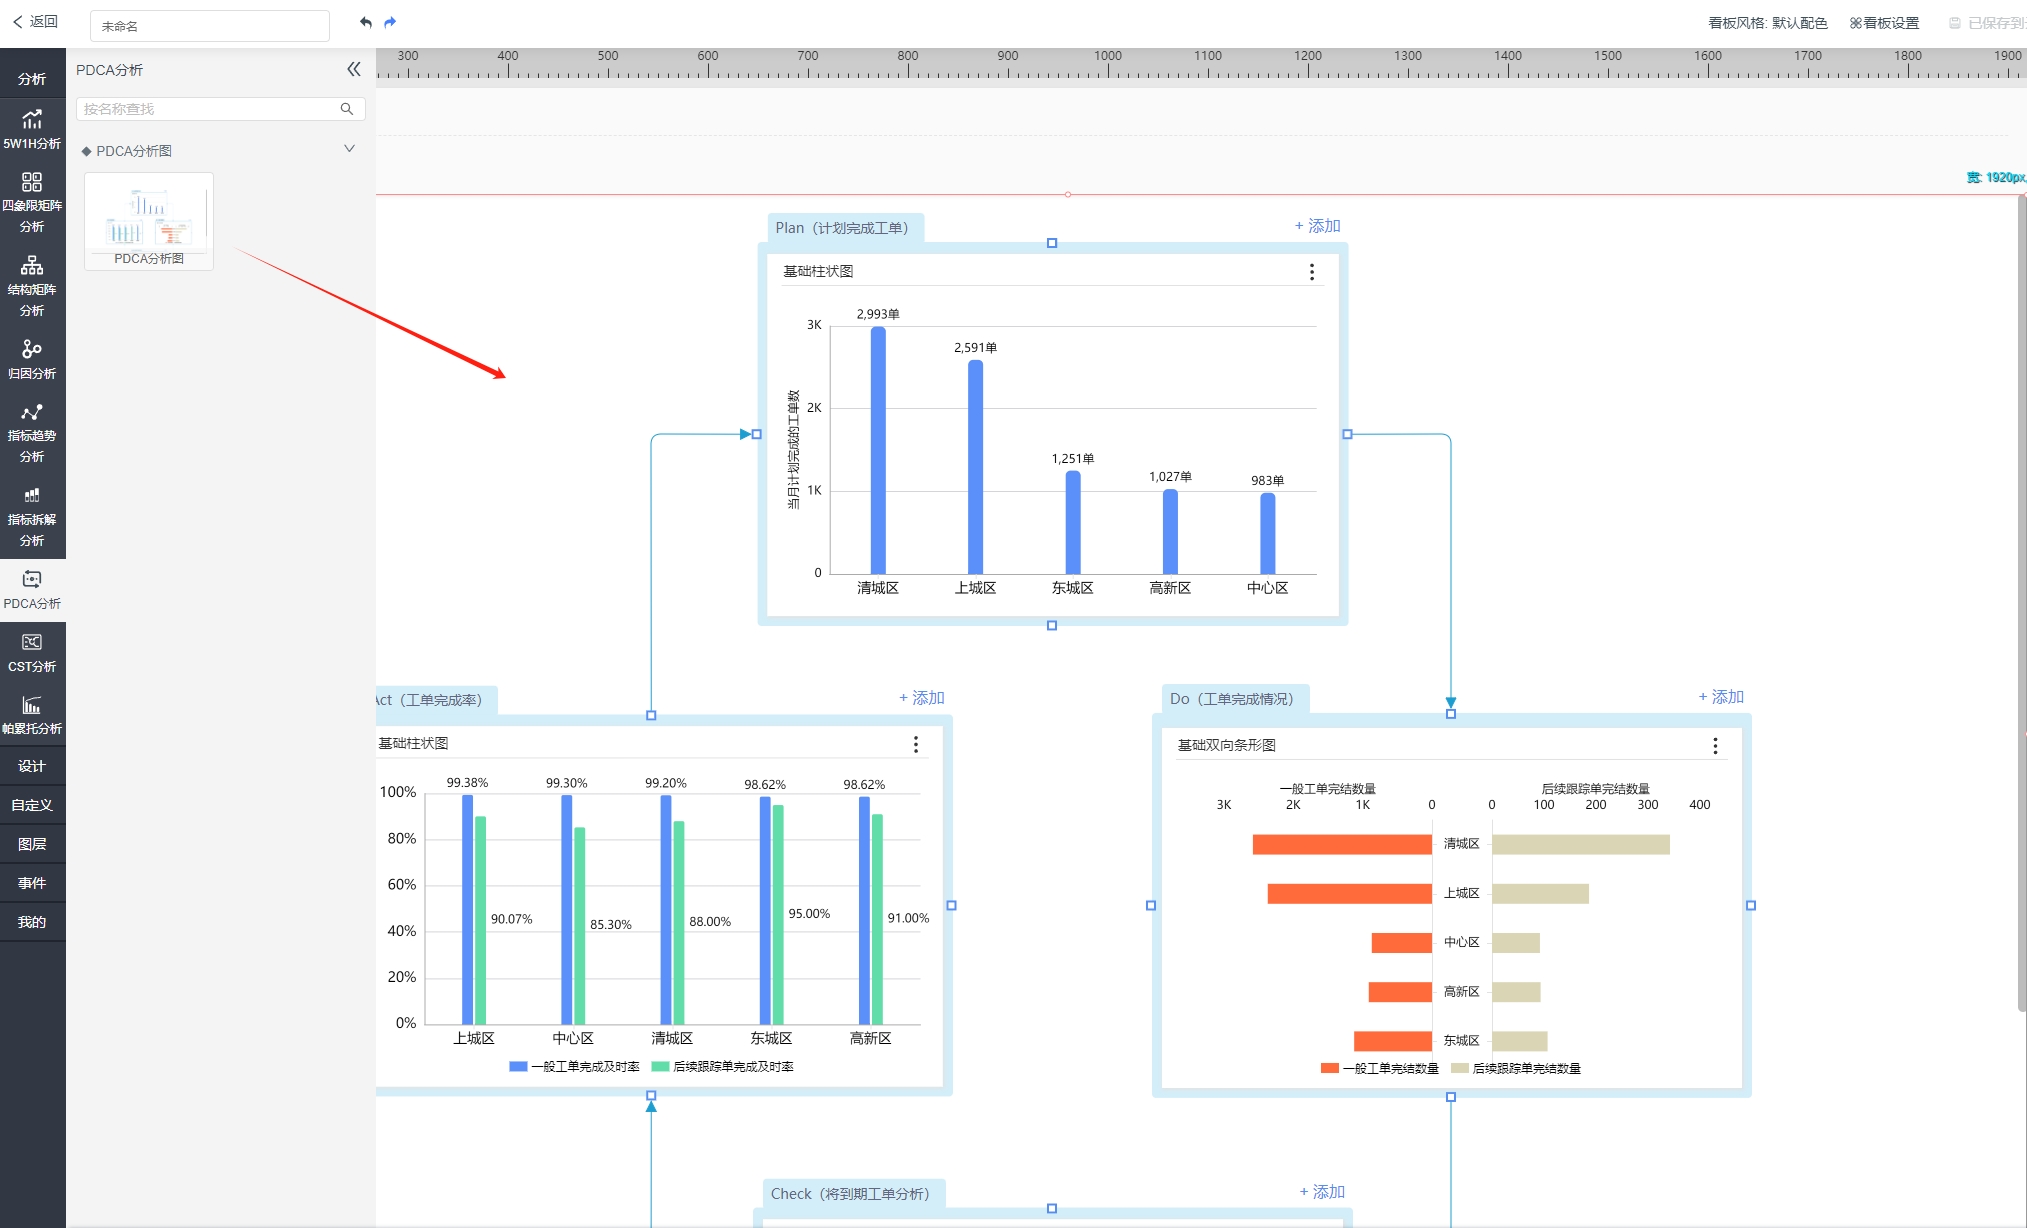Collapse the PDCA分析图 group chevron
The height and width of the screenshot is (1228, 2027).
pos(349,149)
